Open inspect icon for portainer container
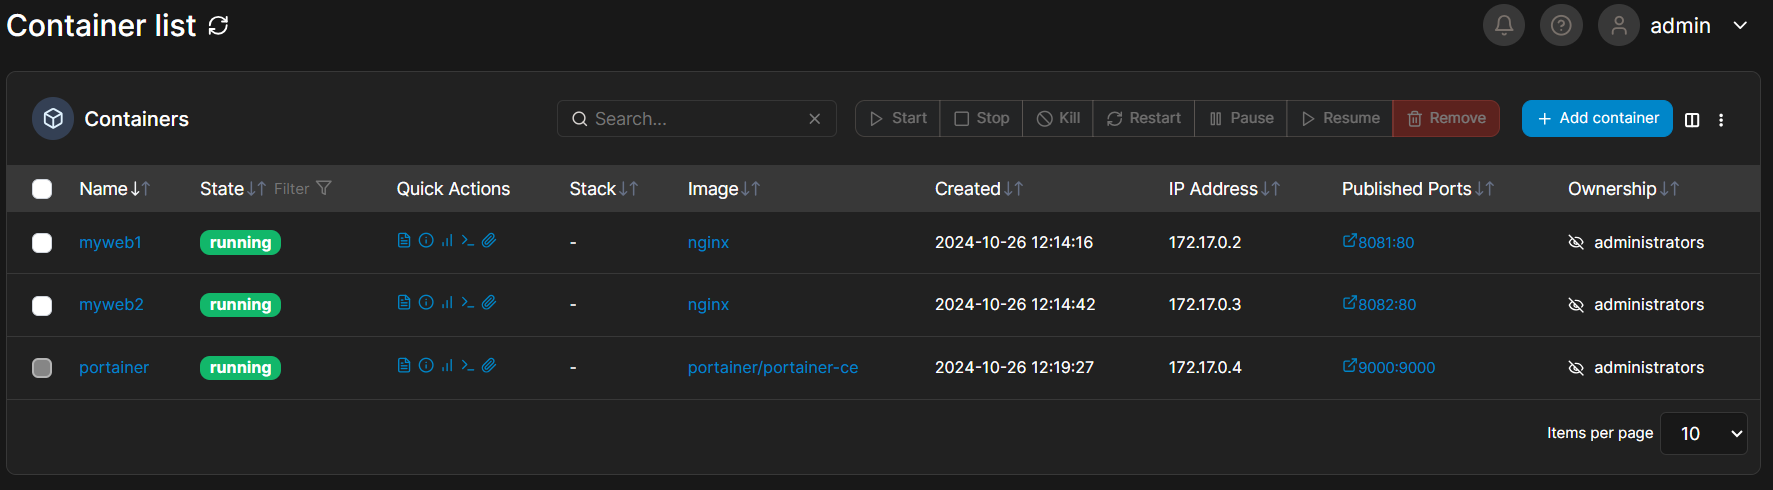This screenshot has height=490, width=1773. (426, 365)
